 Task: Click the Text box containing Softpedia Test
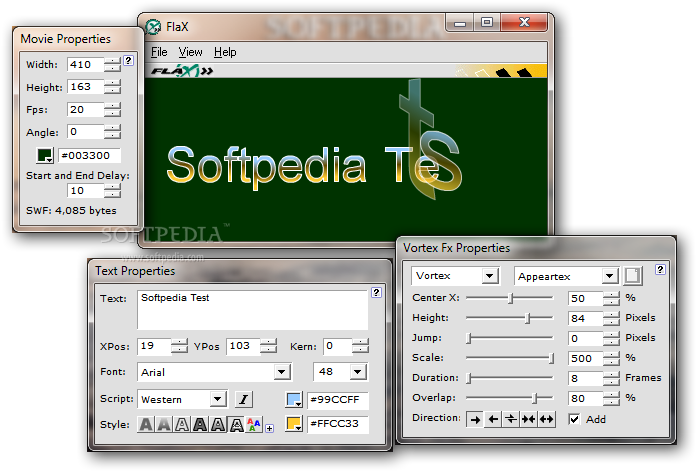pyautogui.click(x=253, y=310)
